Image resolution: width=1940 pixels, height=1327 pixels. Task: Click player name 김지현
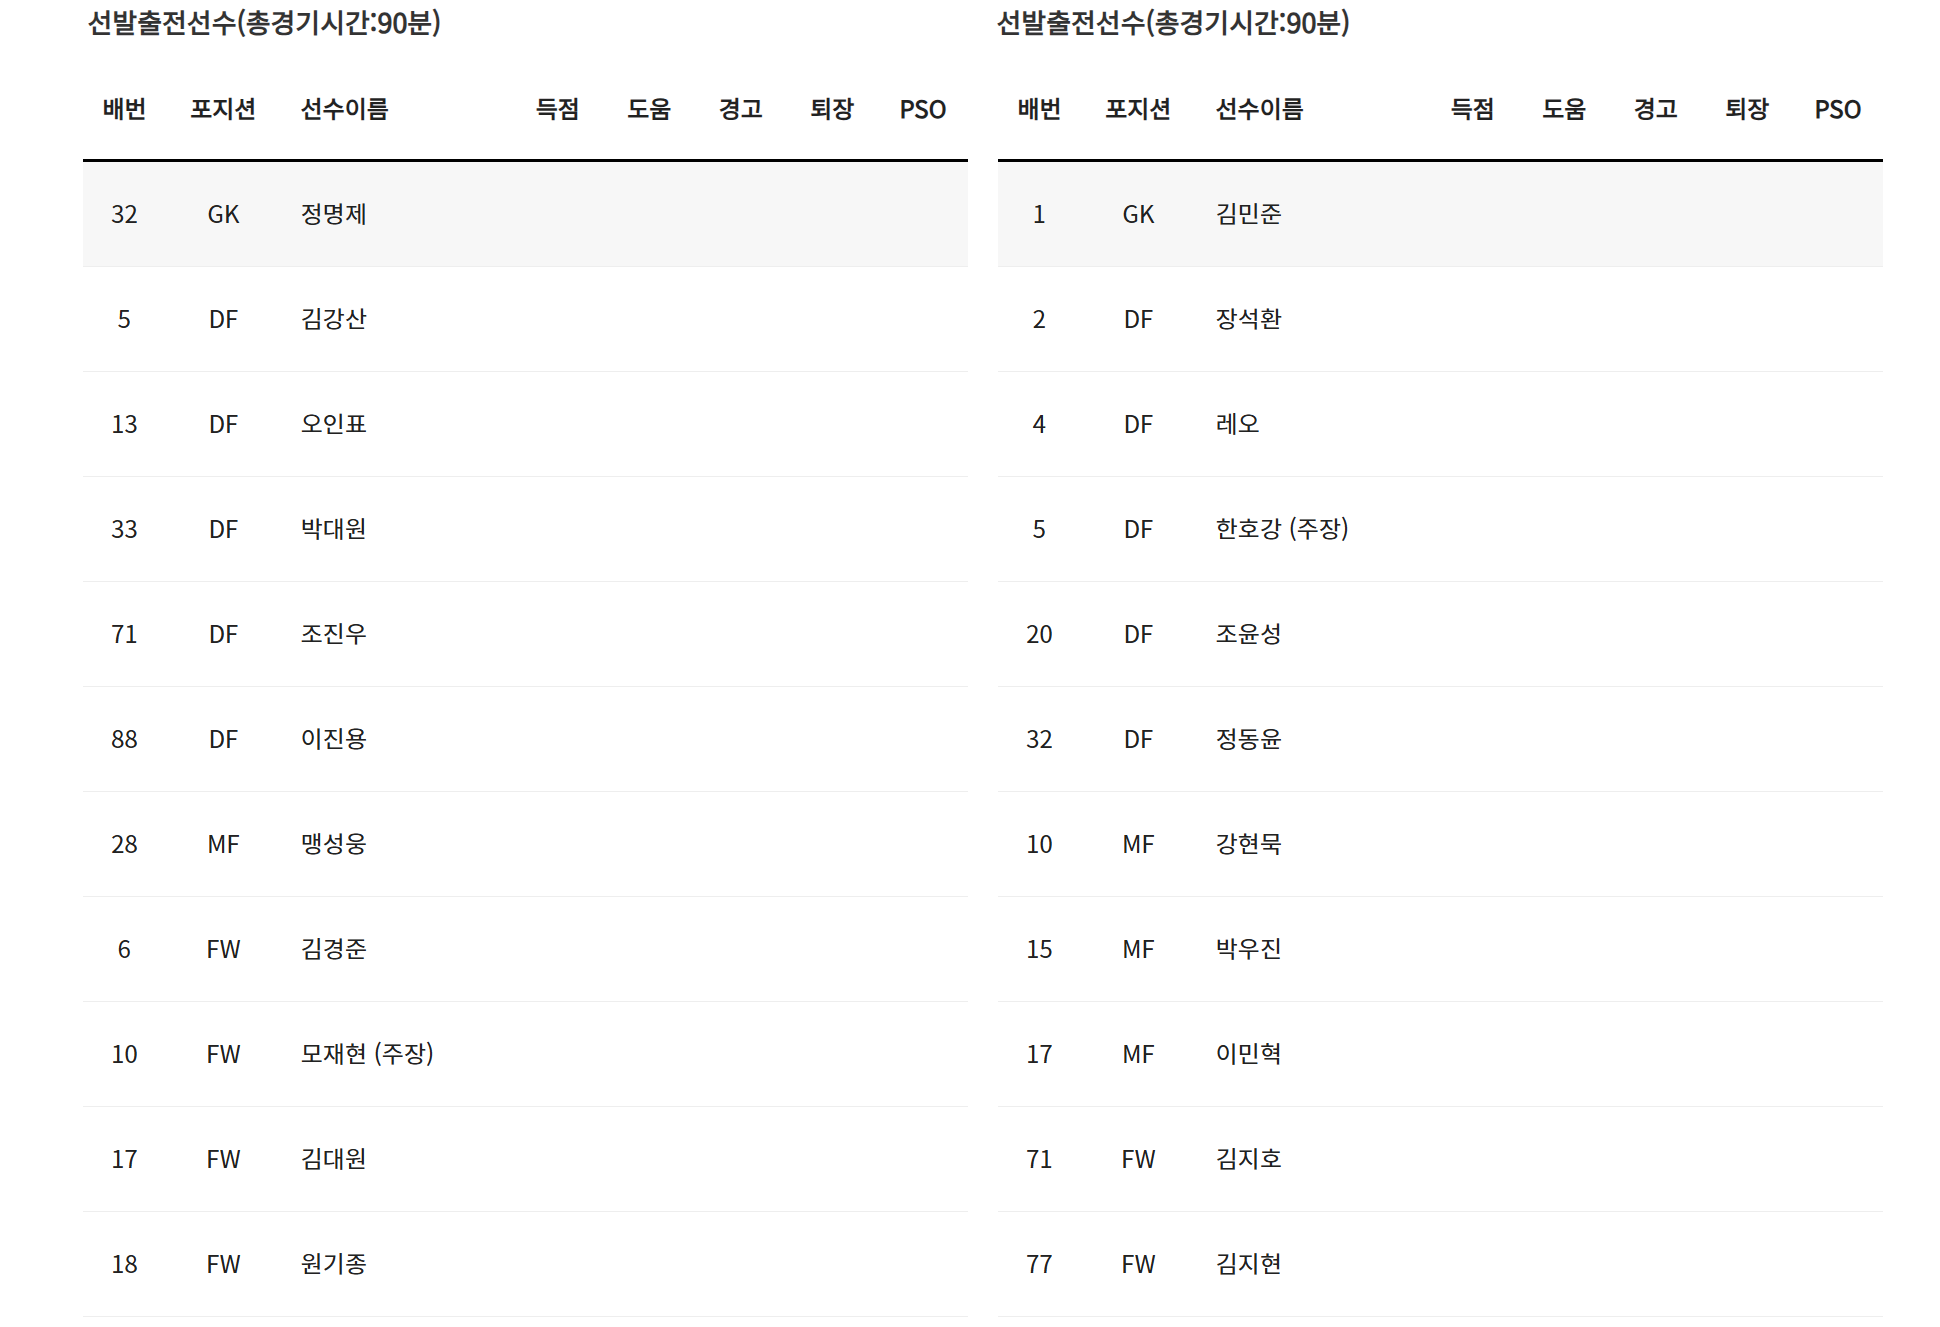(1248, 1264)
